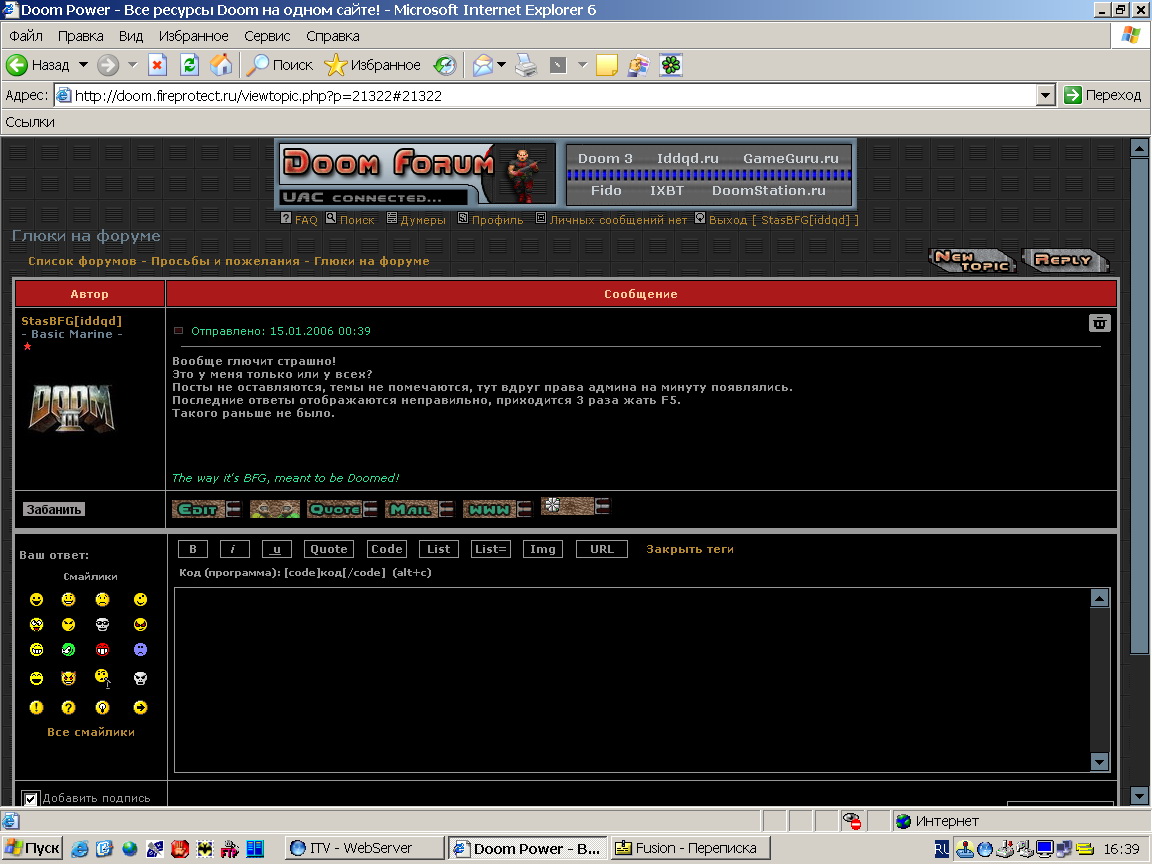Click the Edit post button icon
The height and width of the screenshot is (864, 1152).
pyautogui.click(x=200, y=509)
